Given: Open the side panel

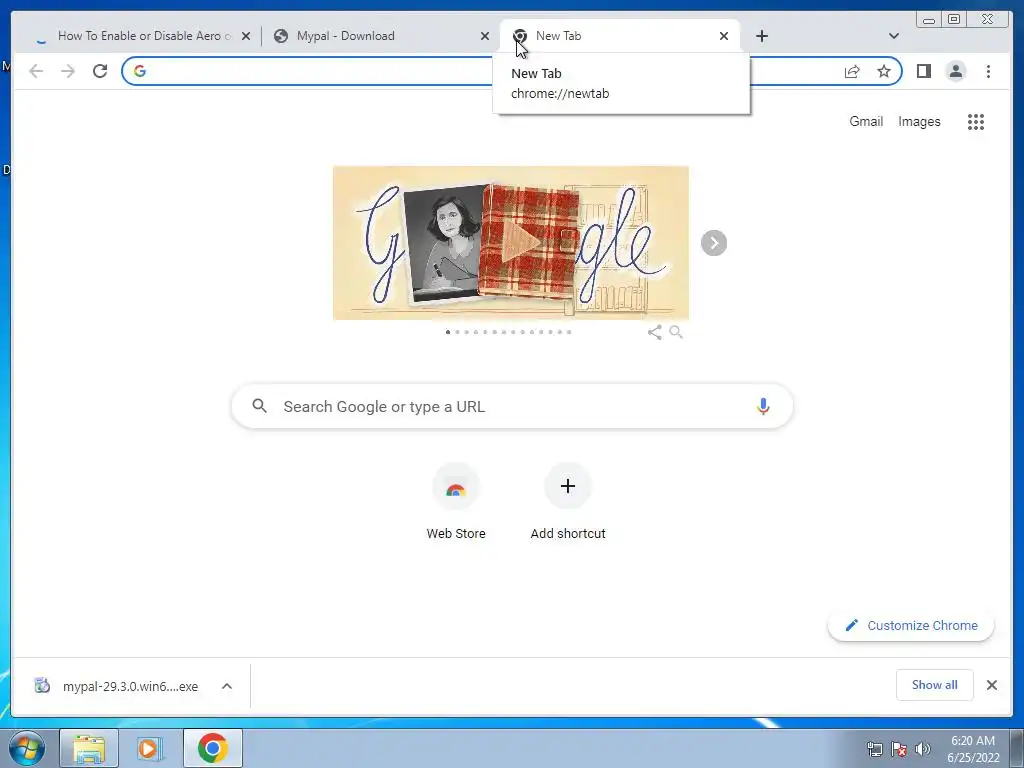Looking at the screenshot, I should tap(923, 71).
